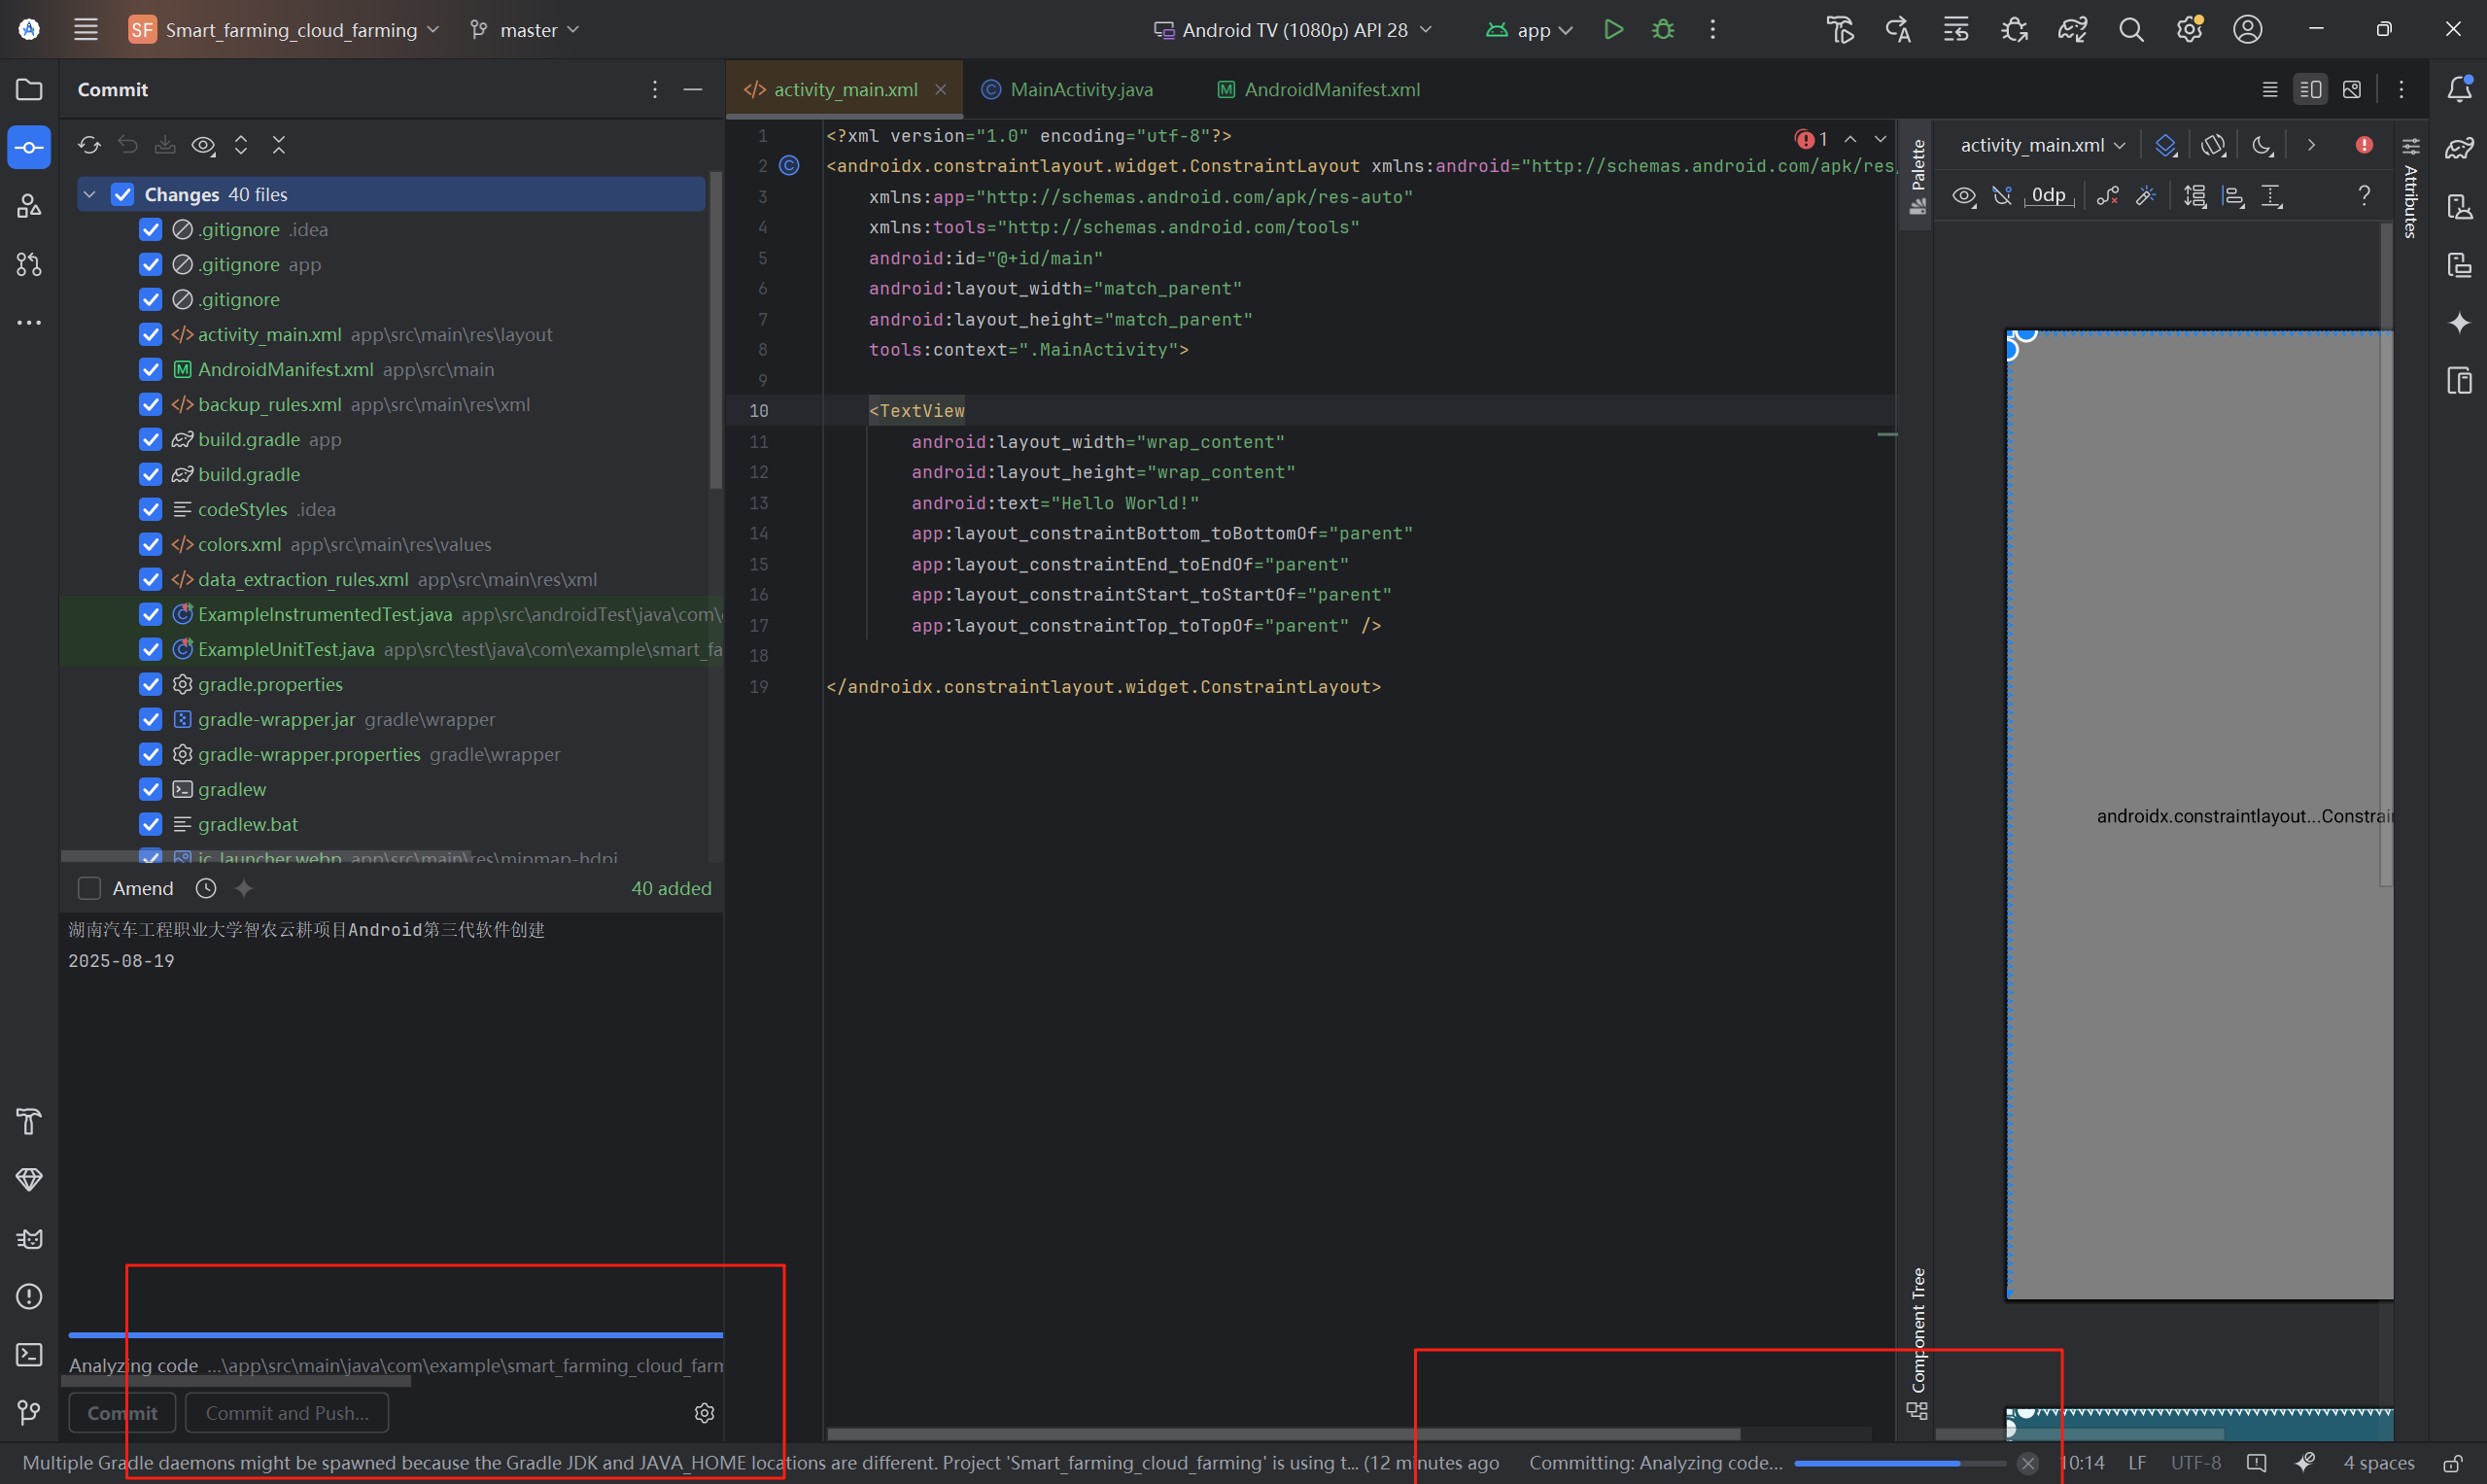Image resolution: width=2487 pixels, height=1484 pixels.
Task: Start debugging the app
Action: pos(1661,29)
